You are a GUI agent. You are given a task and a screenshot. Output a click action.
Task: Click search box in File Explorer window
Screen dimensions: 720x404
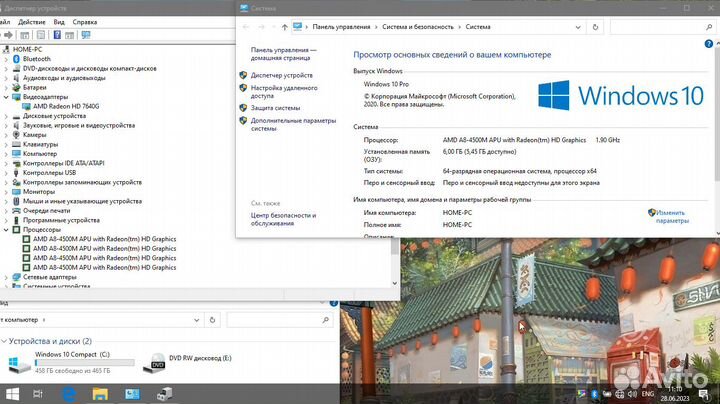[279, 320]
